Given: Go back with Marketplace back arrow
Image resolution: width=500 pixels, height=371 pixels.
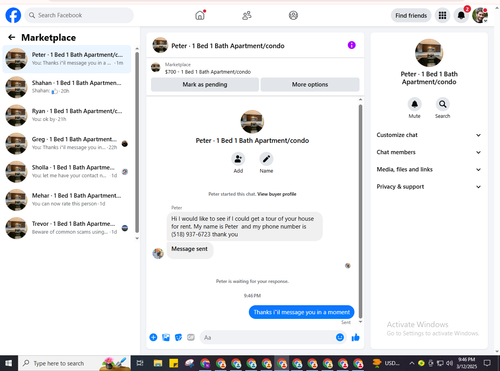Looking at the screenshot, I should [12, 37].
